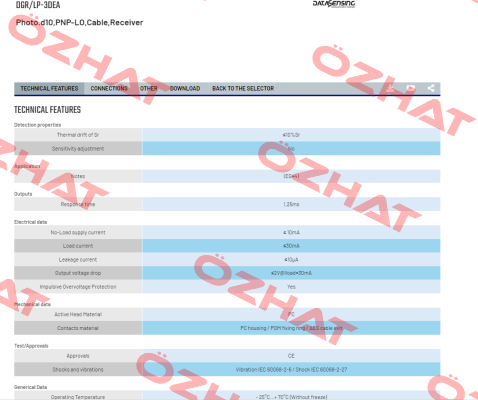478x400 pixels.
Task: Click the Datasensing logo
Action: coord(334,4)
